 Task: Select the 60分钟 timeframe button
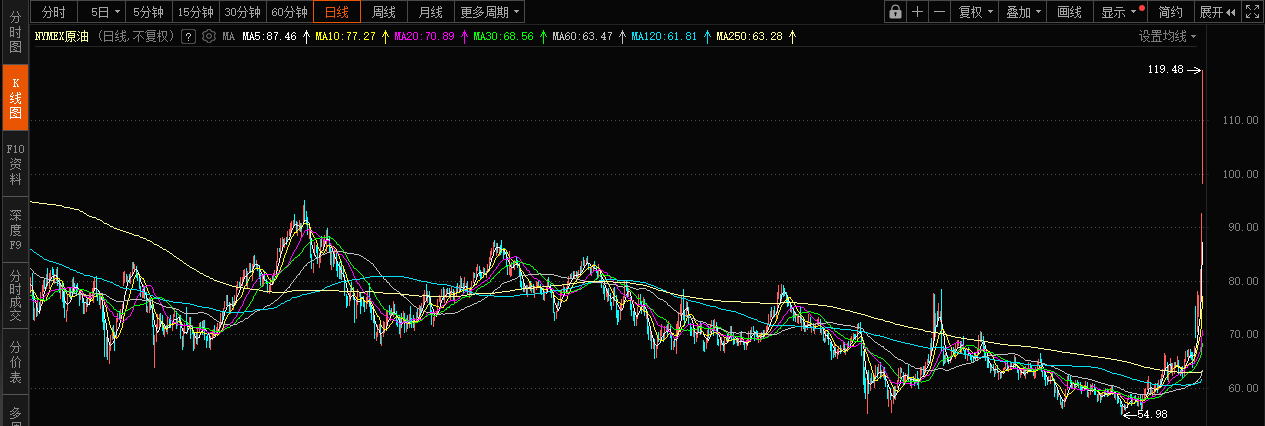coord(290,12)
